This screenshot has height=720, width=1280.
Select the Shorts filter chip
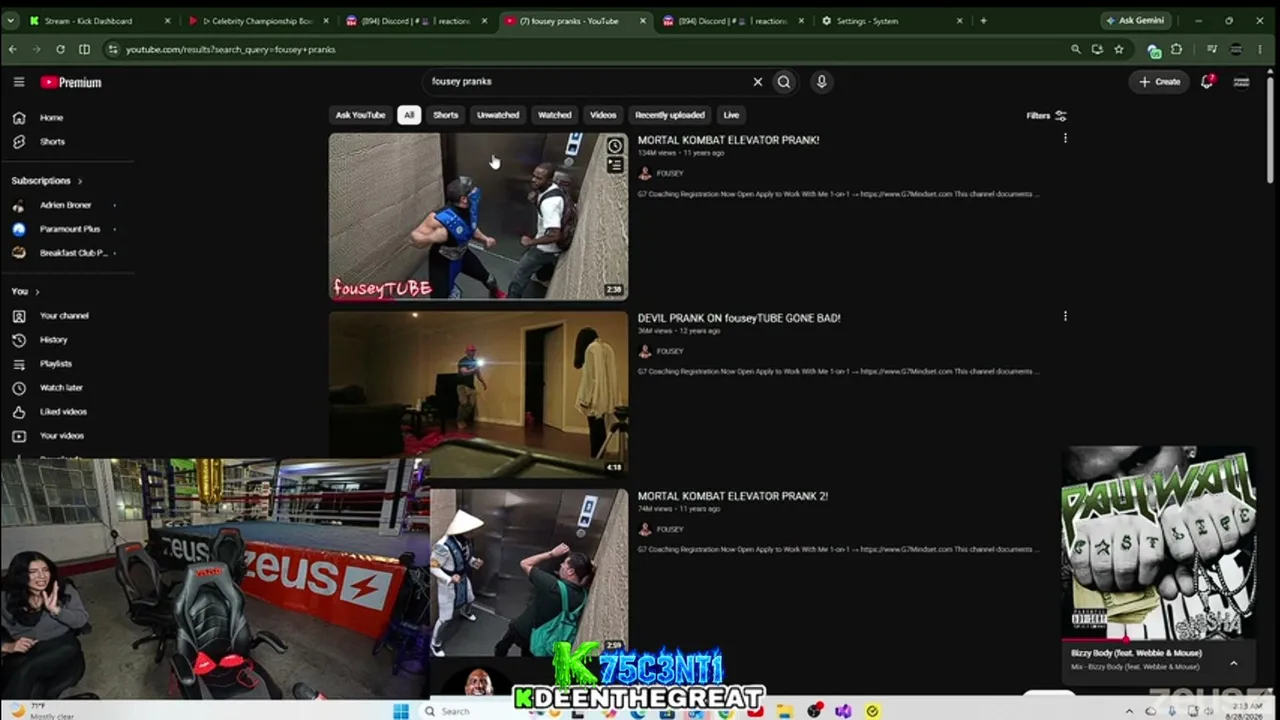coord(446,115)
